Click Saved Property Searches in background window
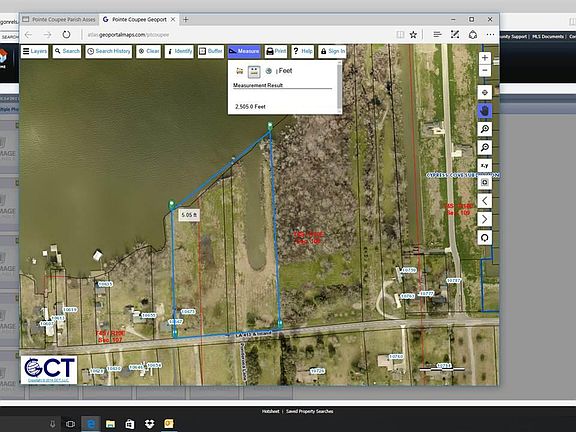 (x=309, y=411)
